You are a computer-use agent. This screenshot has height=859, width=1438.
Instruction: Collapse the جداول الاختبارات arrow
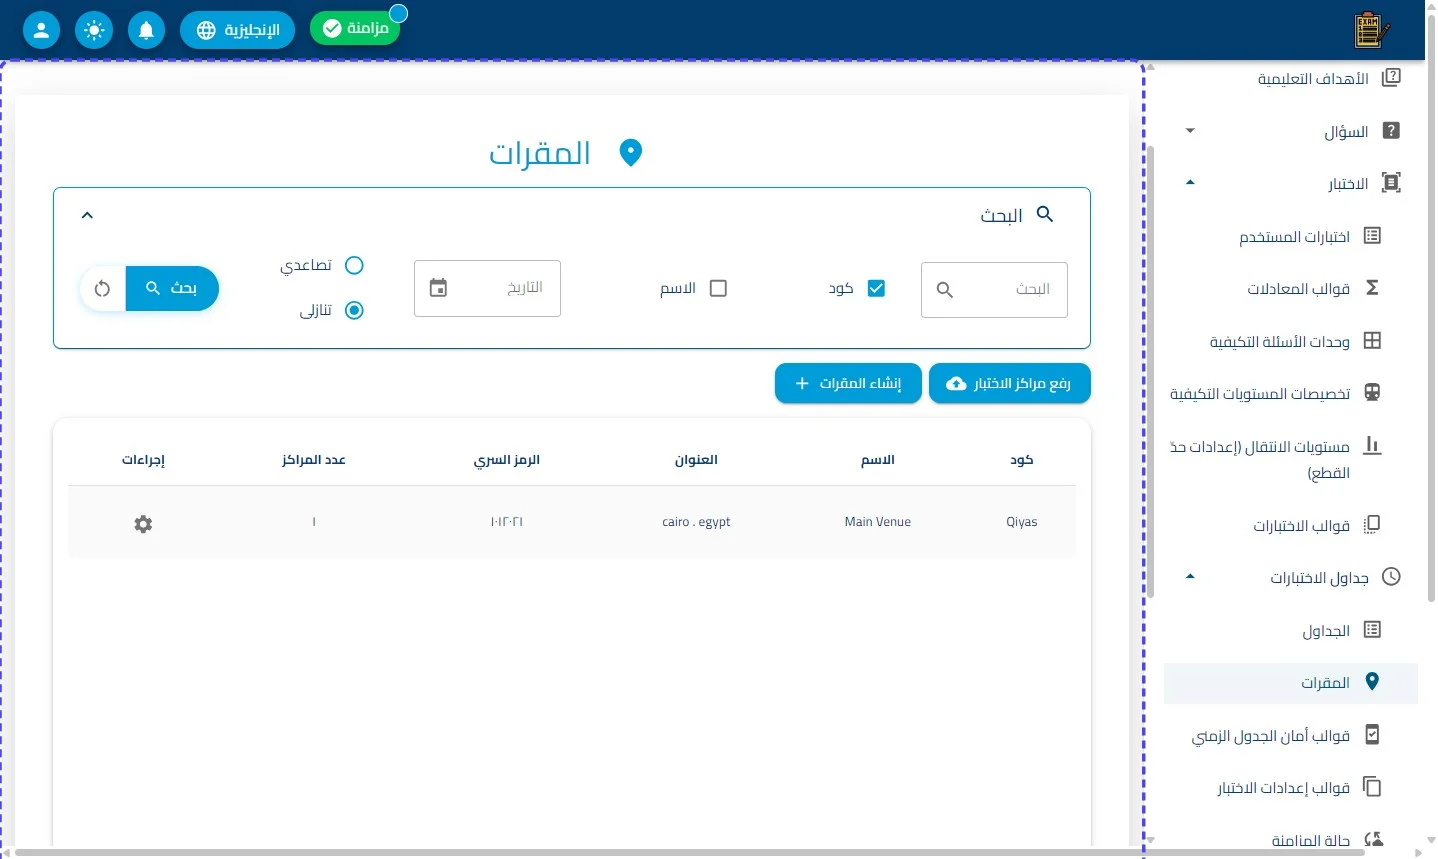[x=1190, y=577]
